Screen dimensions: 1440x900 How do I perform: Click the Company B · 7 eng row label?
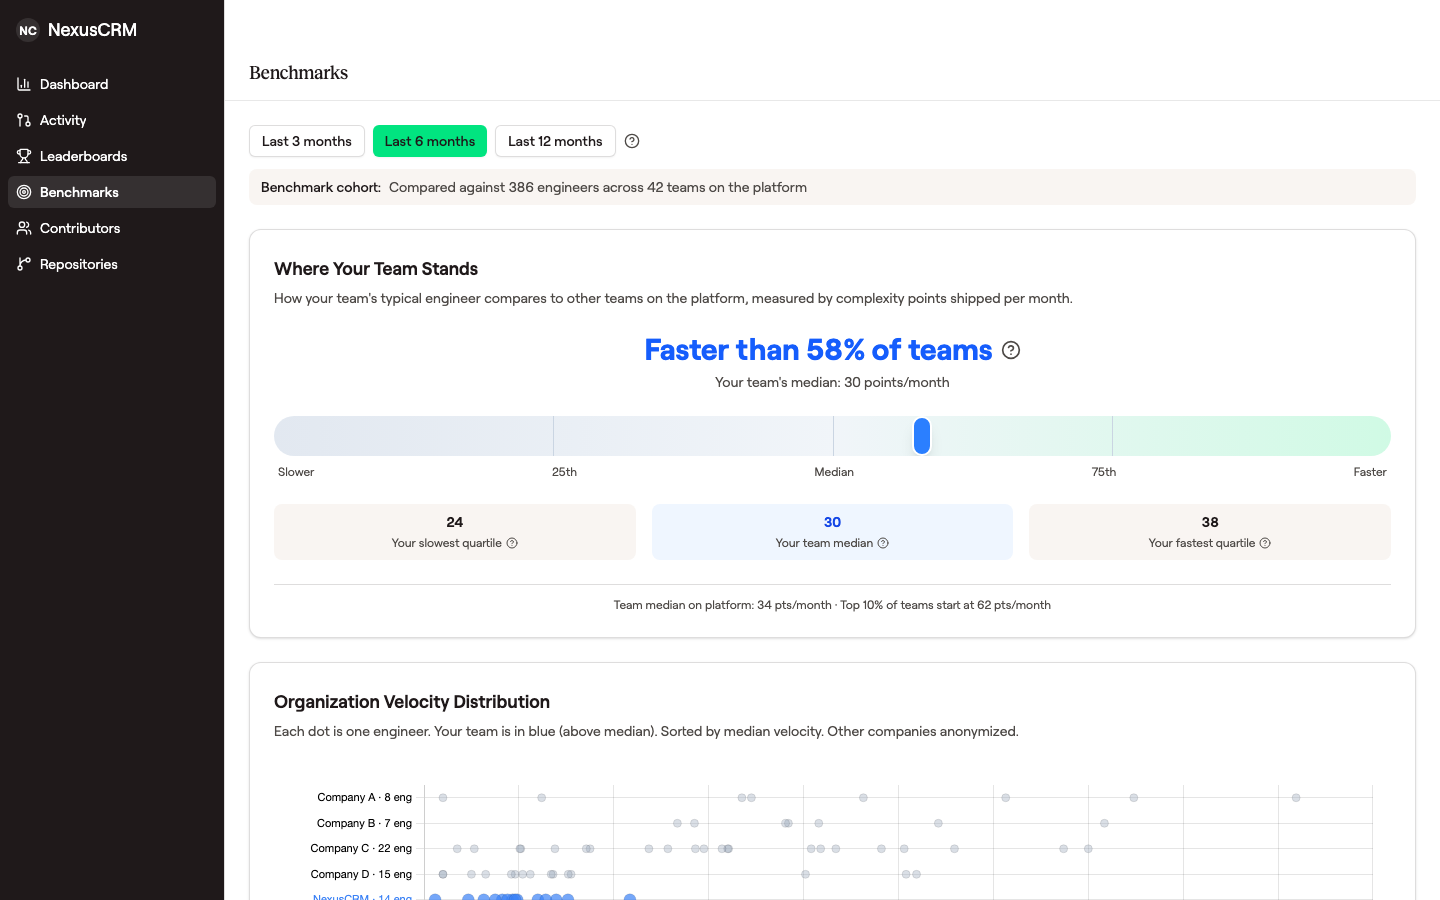(364, 823)
